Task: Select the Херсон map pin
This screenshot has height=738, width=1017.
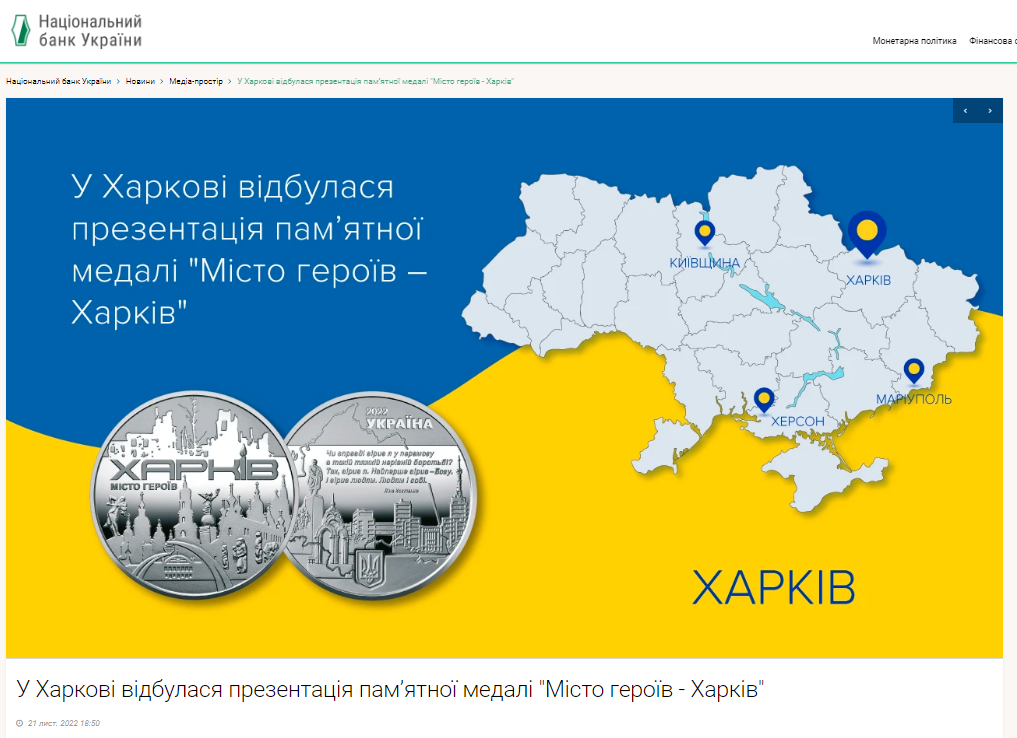Action: (x=764, y=400)
